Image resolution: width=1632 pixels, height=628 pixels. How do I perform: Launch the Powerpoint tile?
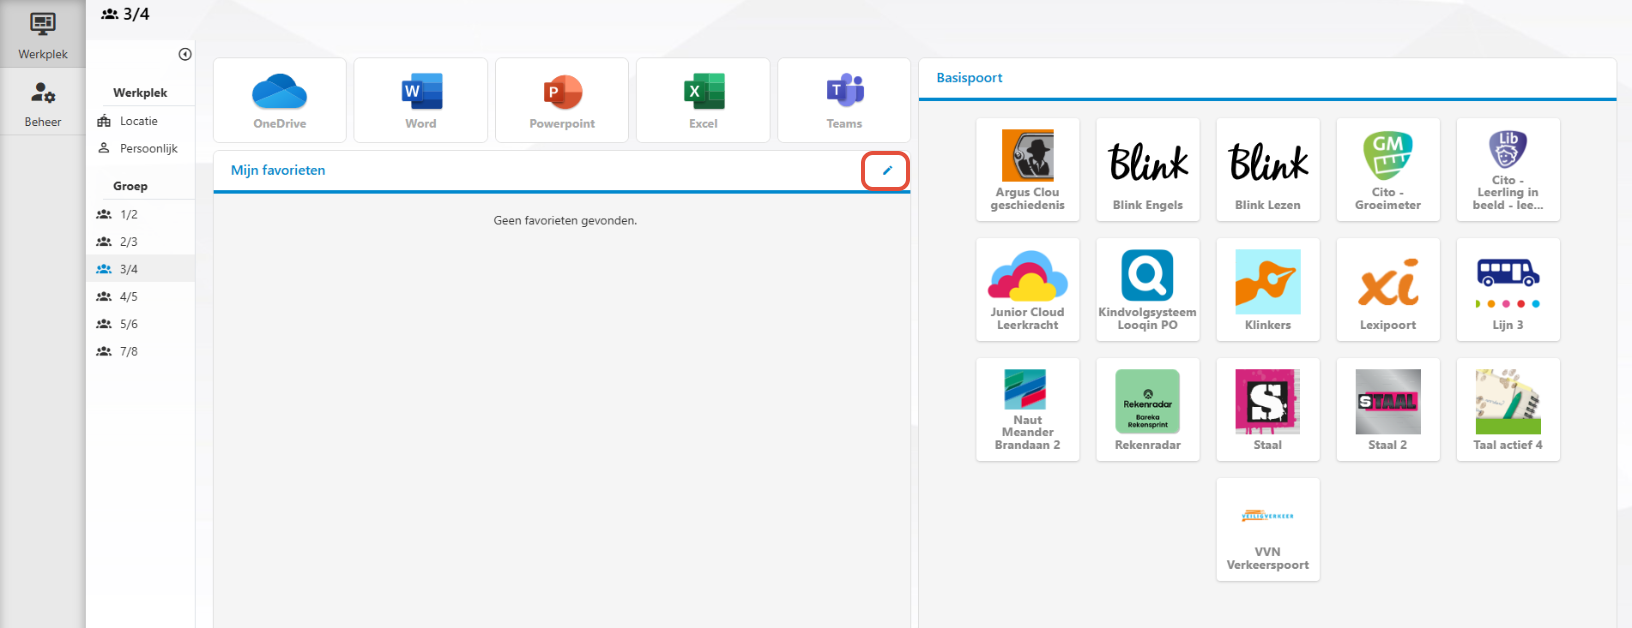click(562, 100)
